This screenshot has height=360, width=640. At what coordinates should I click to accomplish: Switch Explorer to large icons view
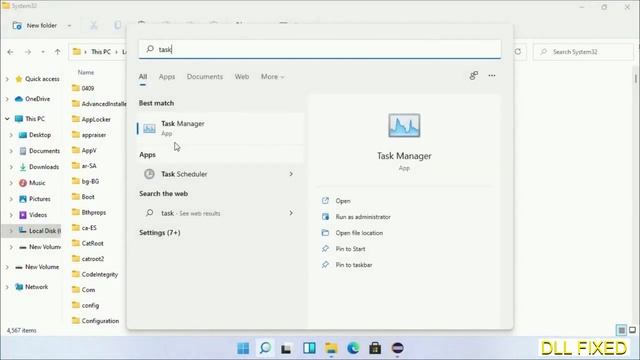click(x=633, y=330)
